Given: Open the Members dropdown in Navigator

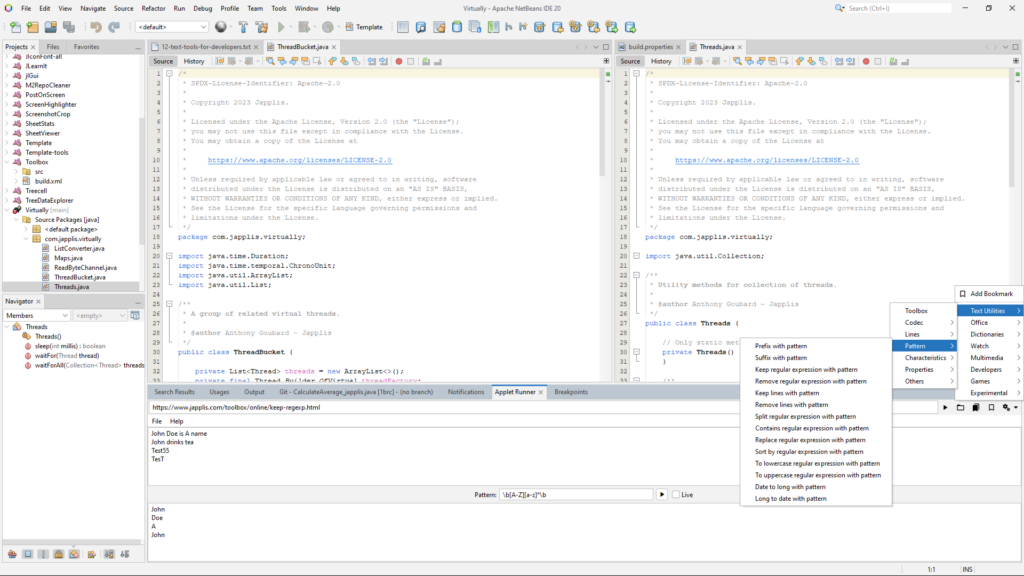Looking at the screenshot, I should pyautogui.click(x=37, y=315).
